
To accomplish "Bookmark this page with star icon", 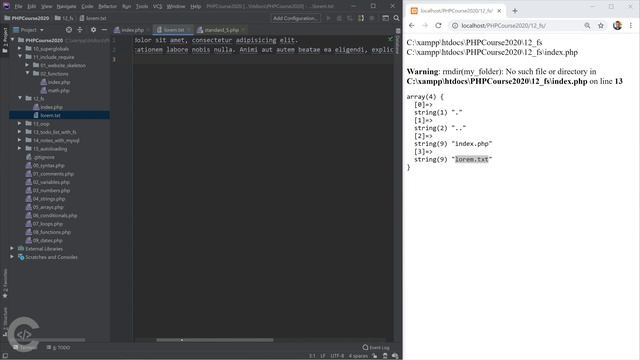I will pos(600,25).
